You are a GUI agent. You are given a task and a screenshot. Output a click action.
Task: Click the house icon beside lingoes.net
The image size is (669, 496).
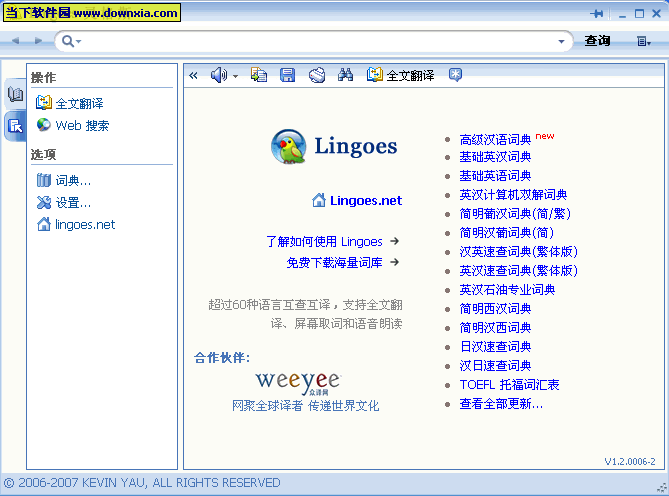click(x=44, y=224)
